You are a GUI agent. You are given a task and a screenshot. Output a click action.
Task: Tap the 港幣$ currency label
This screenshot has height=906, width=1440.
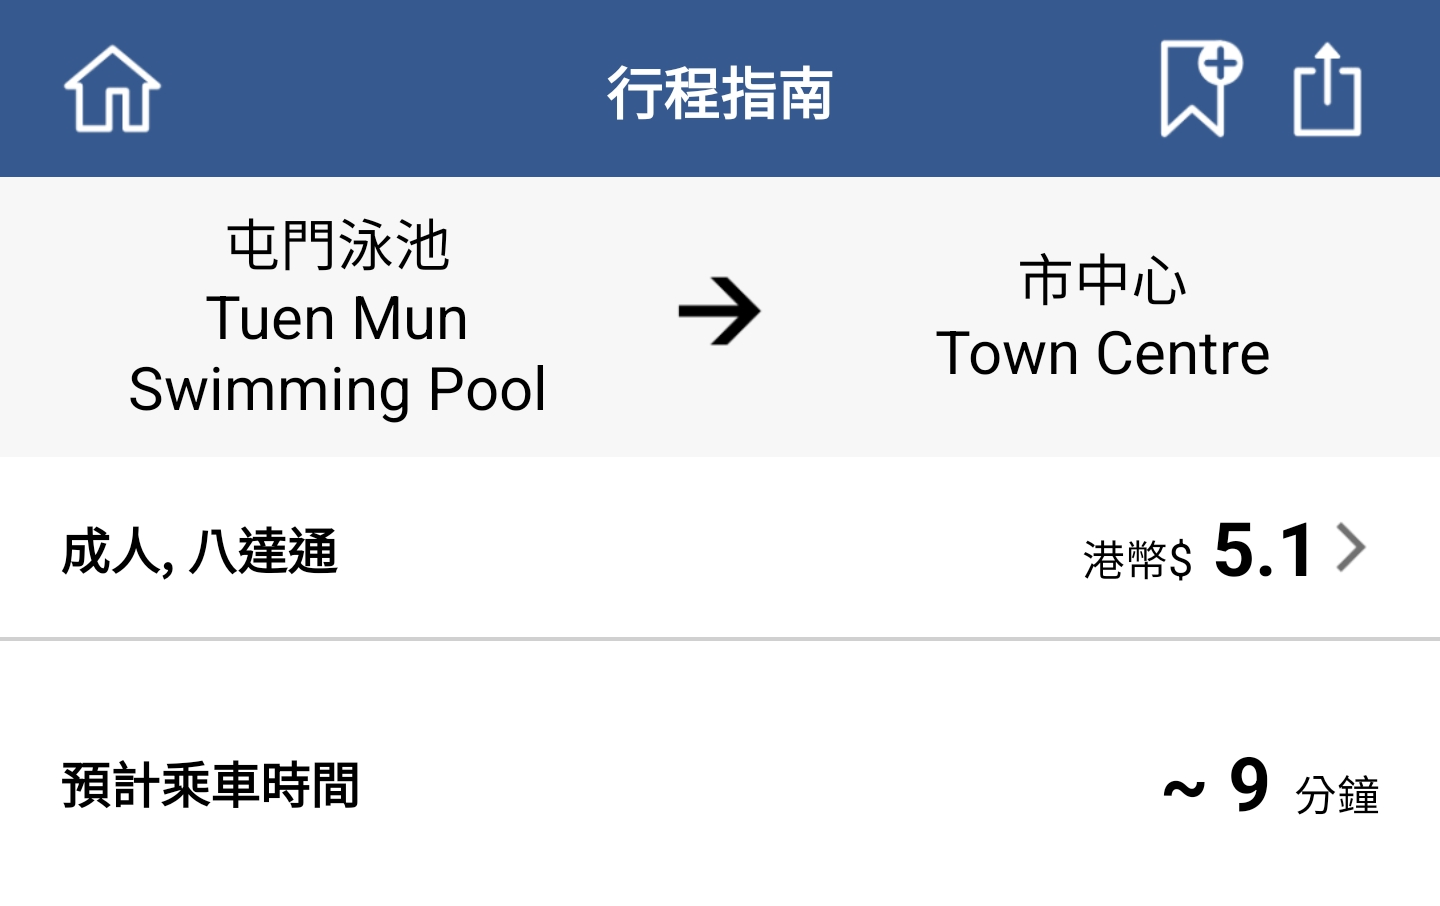1137,559
